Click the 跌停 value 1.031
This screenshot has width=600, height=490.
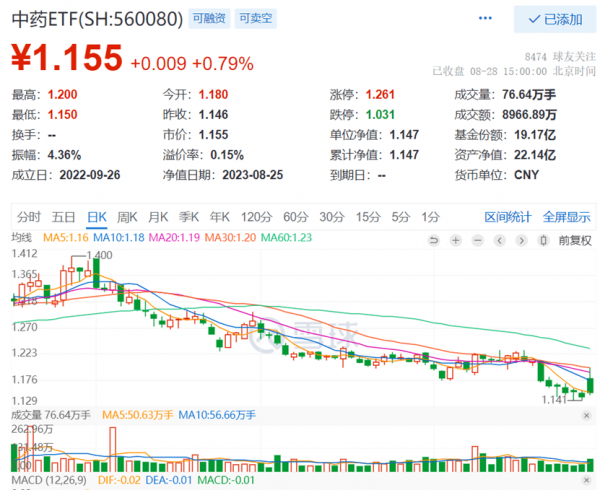coord(380,114)
